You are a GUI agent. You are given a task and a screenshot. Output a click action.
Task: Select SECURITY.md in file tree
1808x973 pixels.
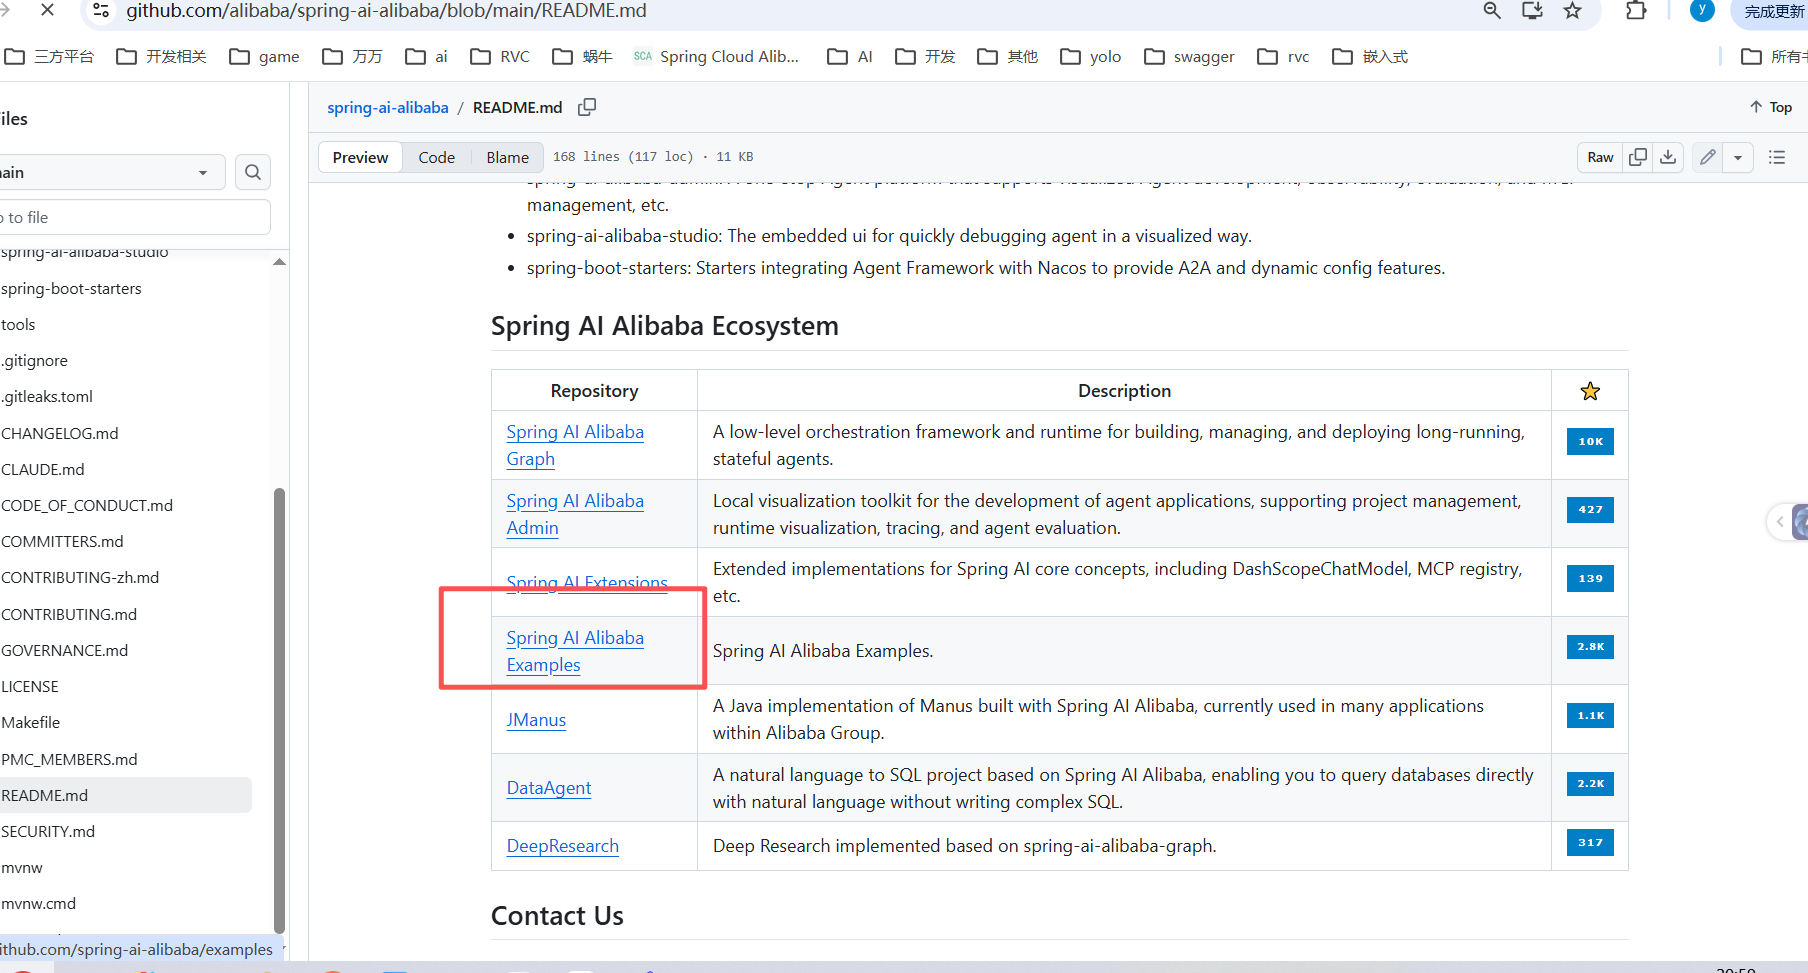pos(48,831)
